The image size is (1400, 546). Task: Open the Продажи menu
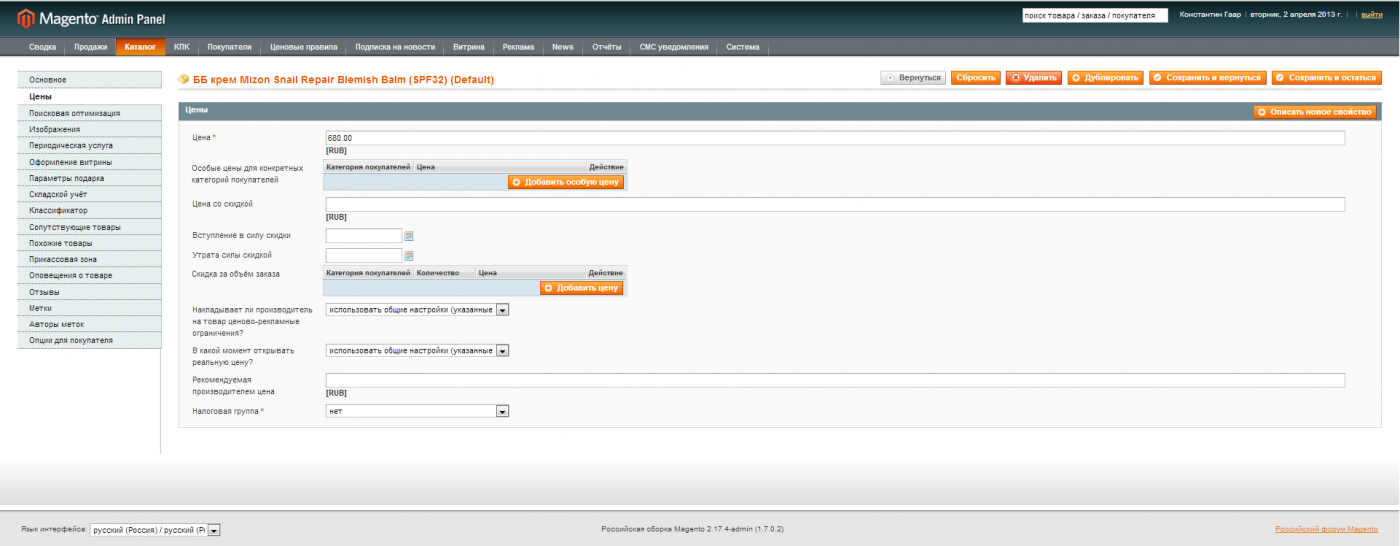[90, 47]
